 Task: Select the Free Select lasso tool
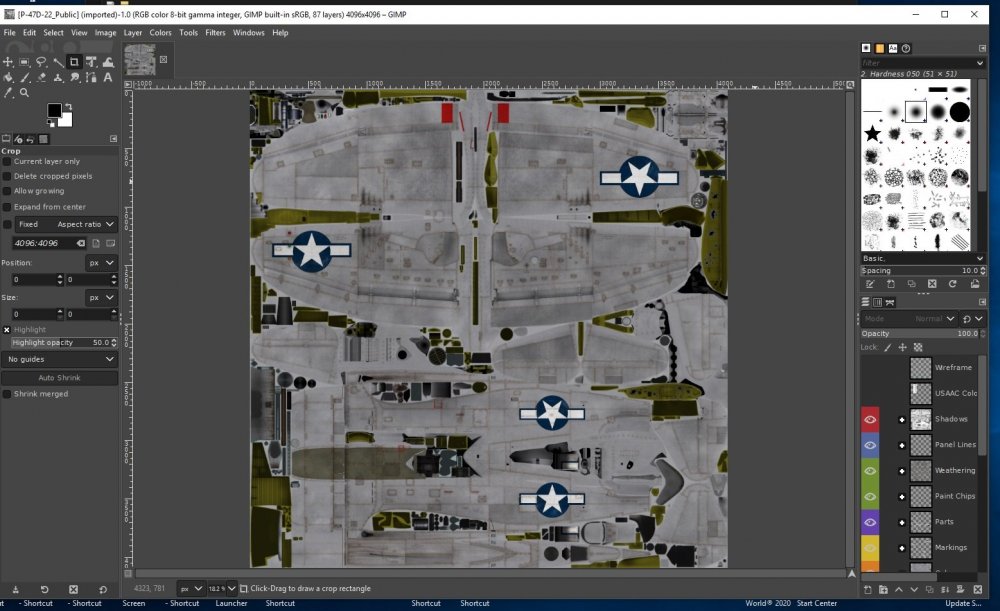(x=41, y=62)
